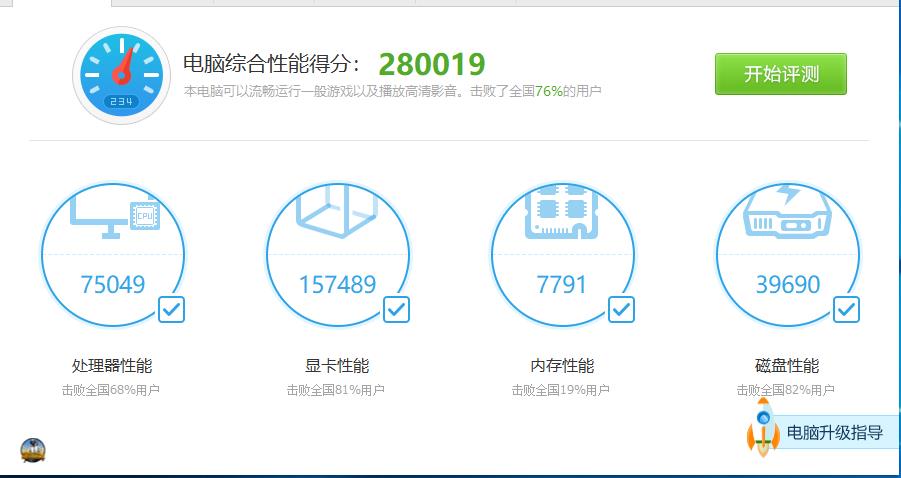Toggle the checkbox for 磁盘性能
Viewport: 901px width, 478px height.
pos(846,309)
